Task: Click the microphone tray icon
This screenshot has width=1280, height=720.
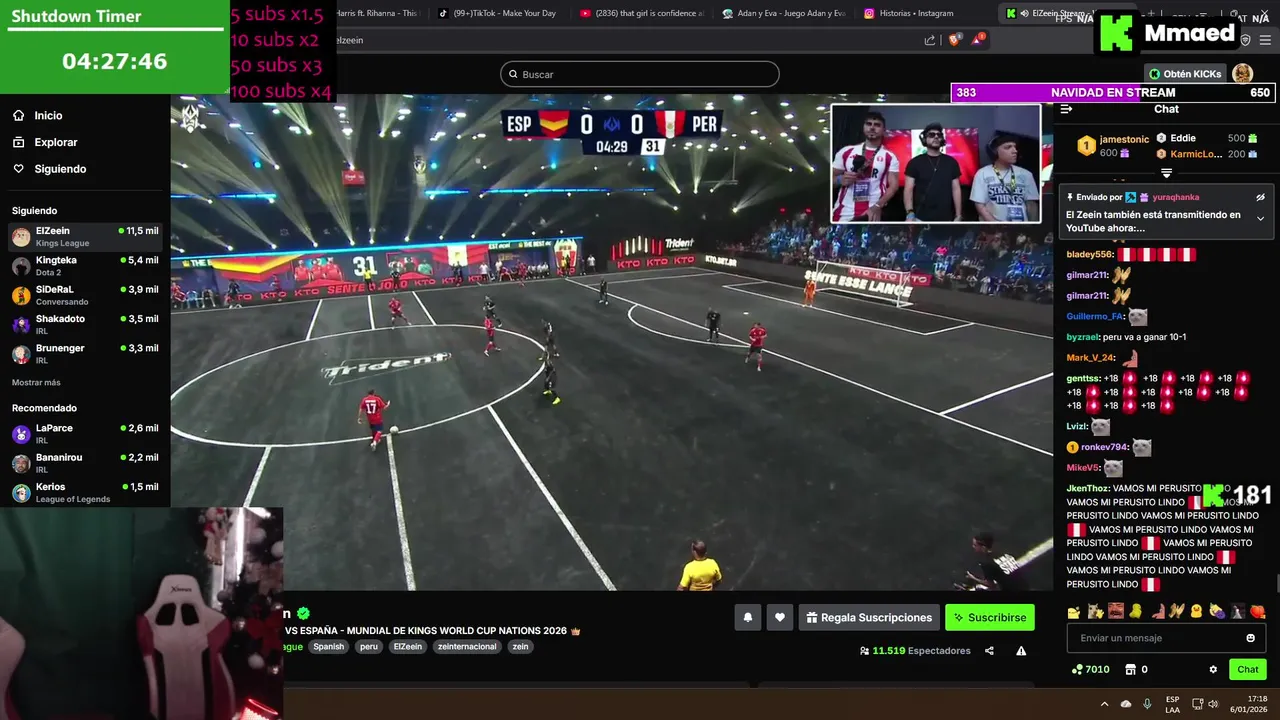Action: pos(1147,704)
